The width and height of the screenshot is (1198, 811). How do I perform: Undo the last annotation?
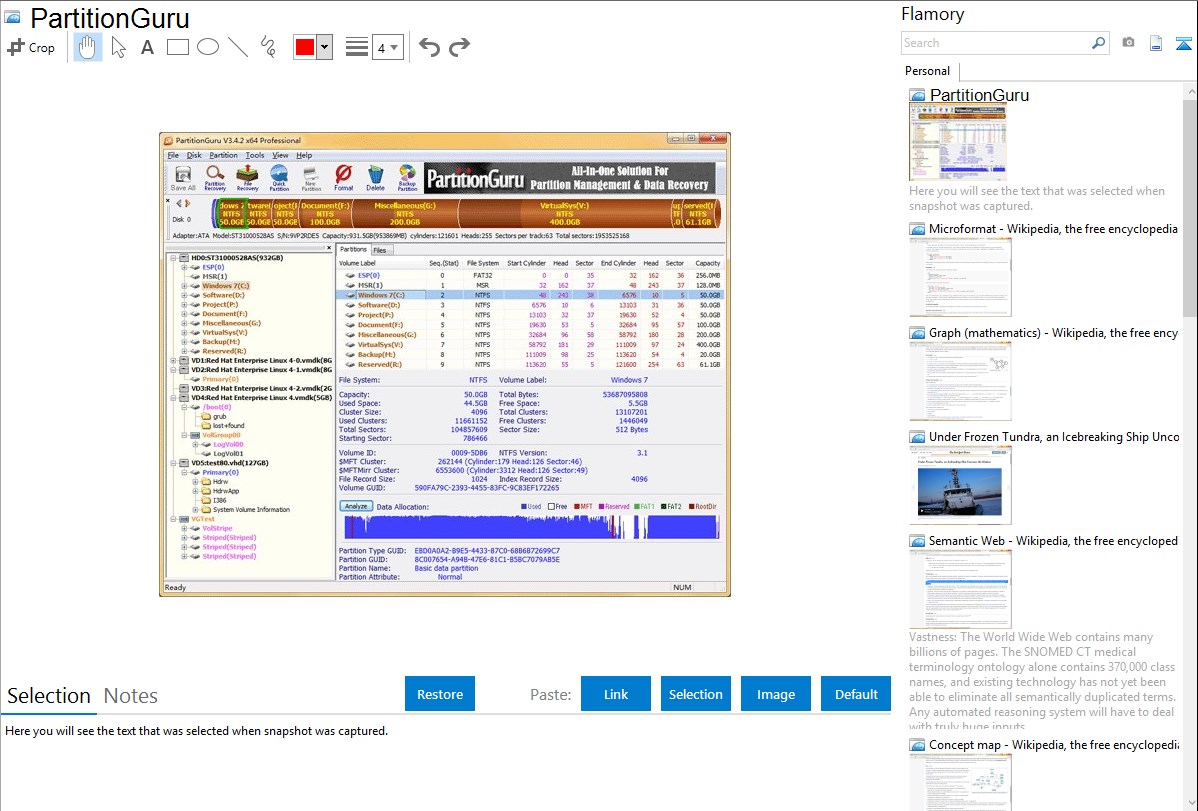point(429,47)
